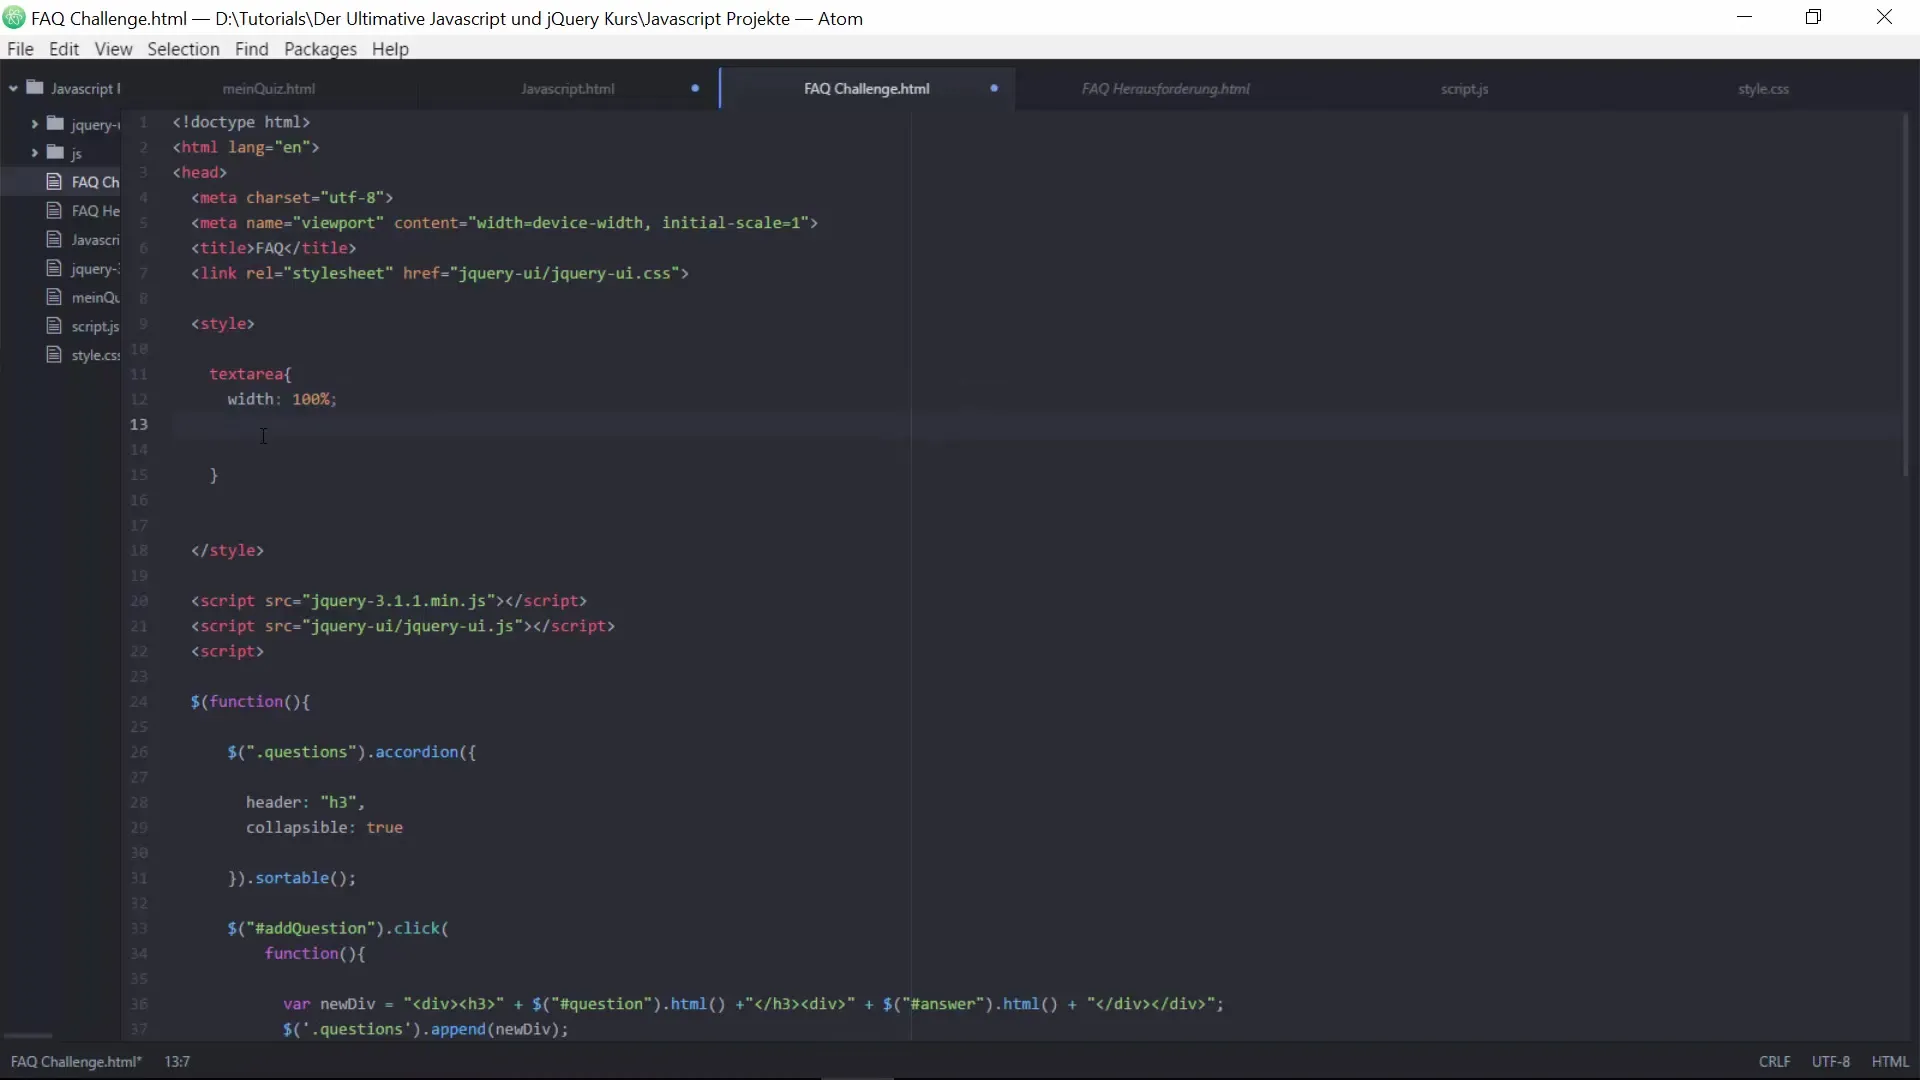Image resolution: width=1920 pixels, height=1080 pixels.
Task: Click the unsaved dot on Javascript.html tab
Action: (x=695, y=88)
